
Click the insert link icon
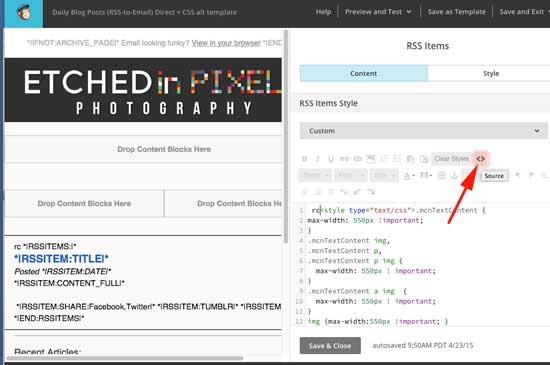pos(344,159)
